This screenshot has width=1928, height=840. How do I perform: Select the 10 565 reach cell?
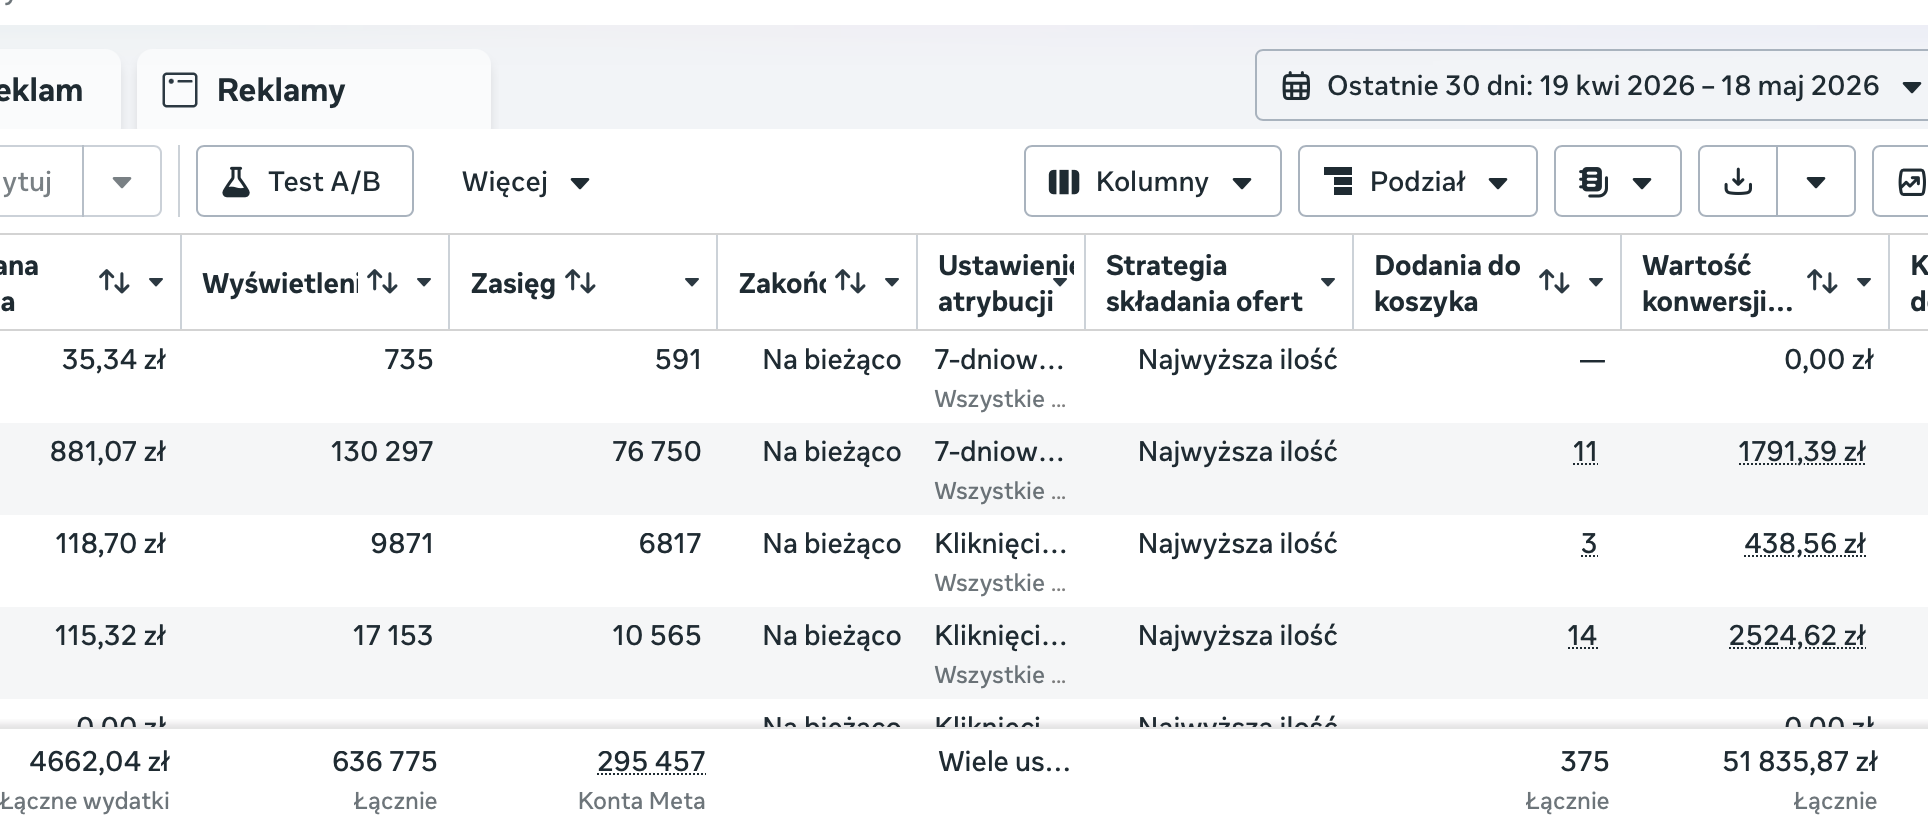656,636
